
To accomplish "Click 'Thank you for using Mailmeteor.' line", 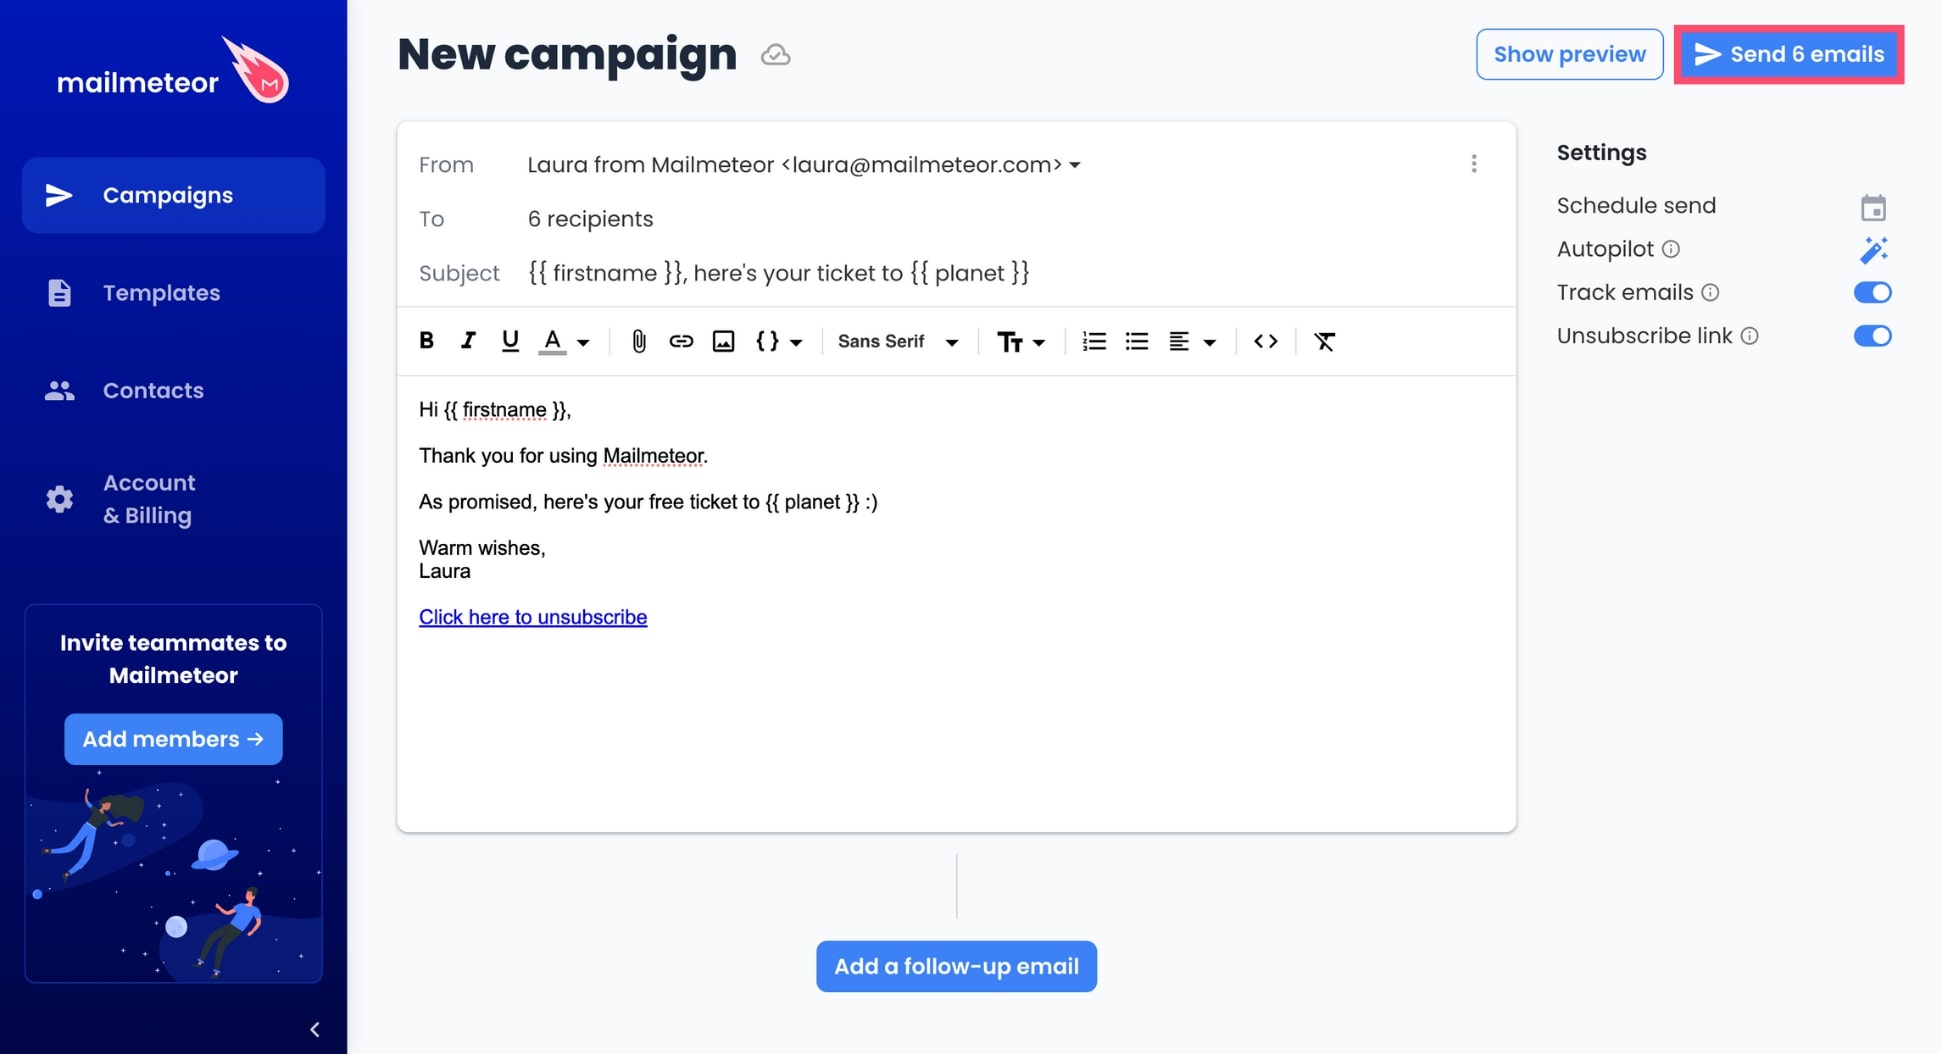I will (563, 456).
